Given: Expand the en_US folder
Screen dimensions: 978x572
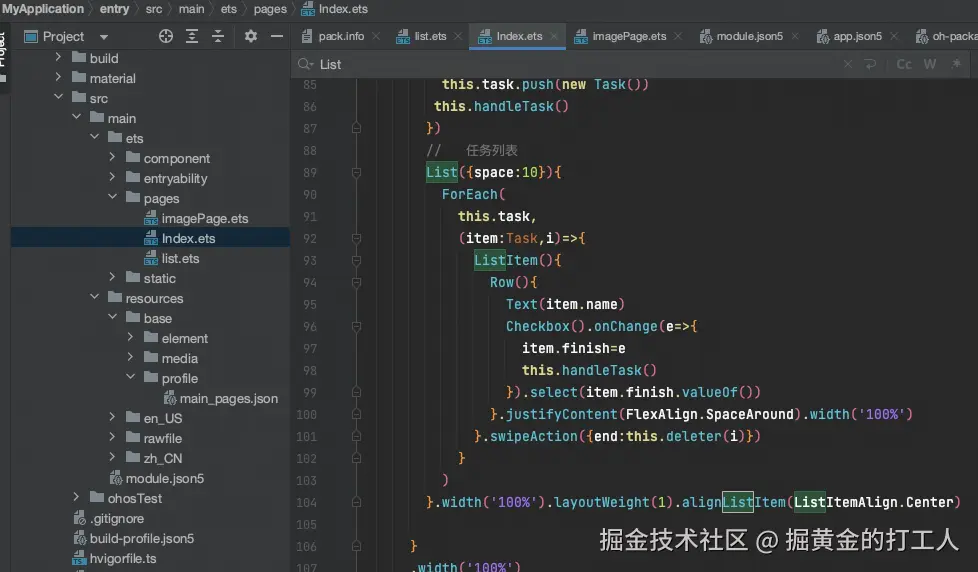Looking at the screenshot, I should click(x=112, y=417).
